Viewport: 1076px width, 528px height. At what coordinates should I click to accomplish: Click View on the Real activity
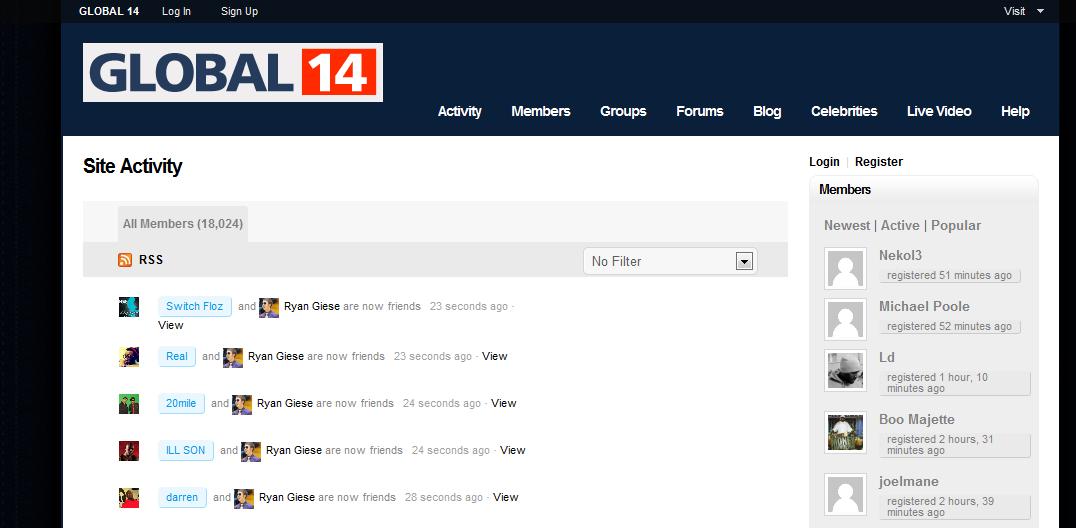495,356
